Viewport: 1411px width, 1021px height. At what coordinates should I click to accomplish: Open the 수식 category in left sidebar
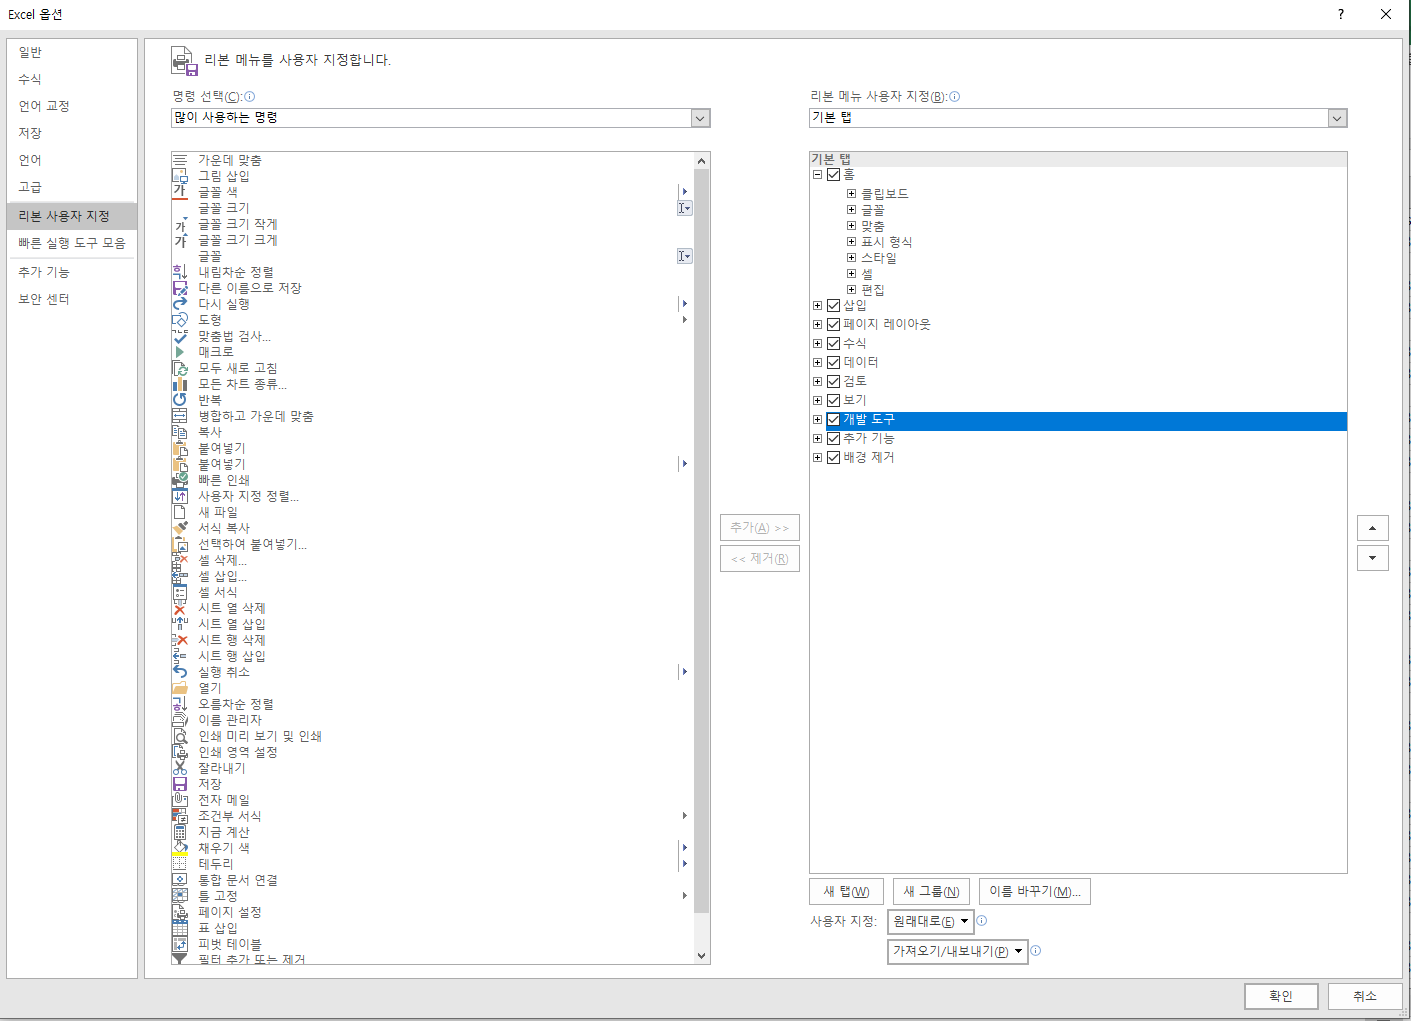[x=72, y=79]
